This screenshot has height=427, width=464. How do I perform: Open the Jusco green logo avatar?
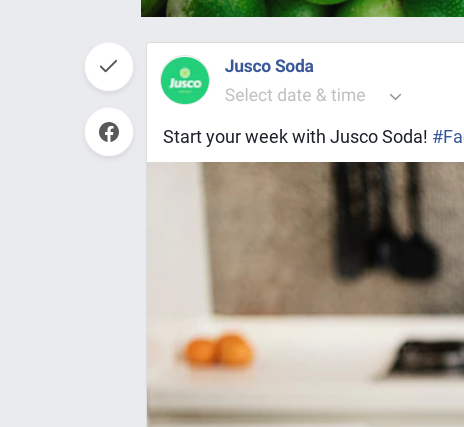(185, 81)
